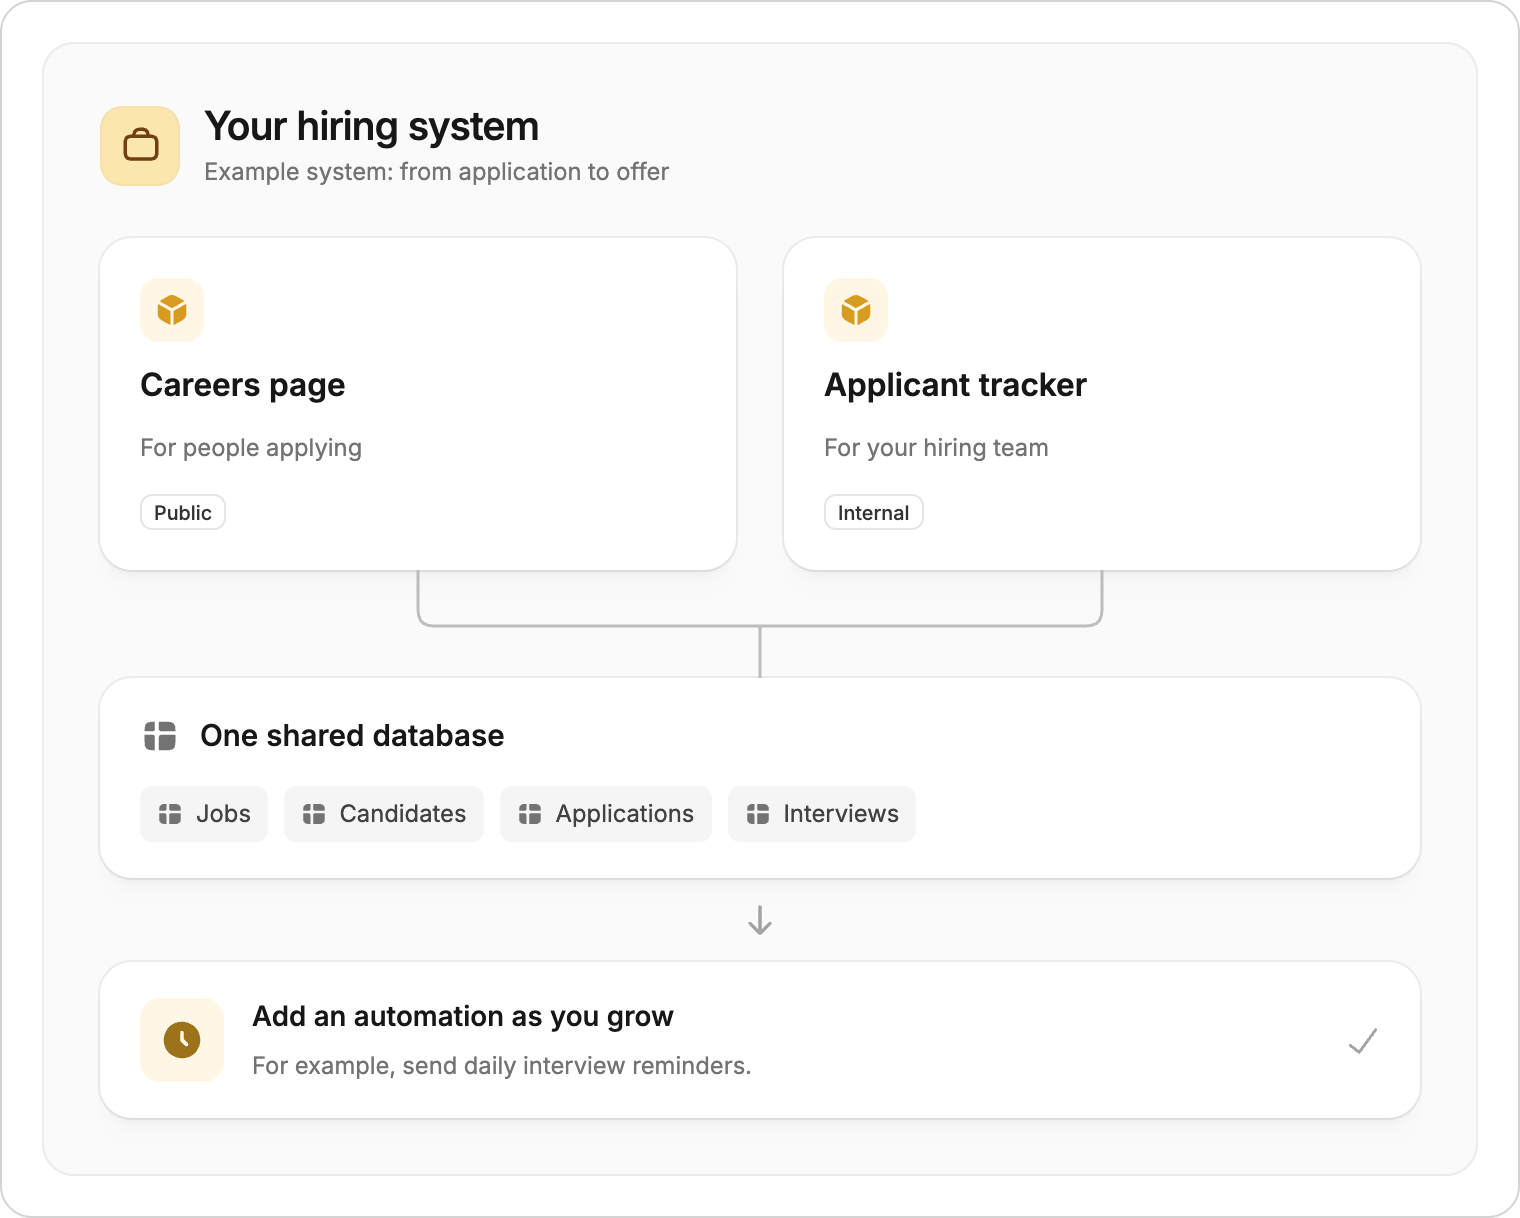
Task: Click the "For your hiring team" description
Action: tap(937, 448)
